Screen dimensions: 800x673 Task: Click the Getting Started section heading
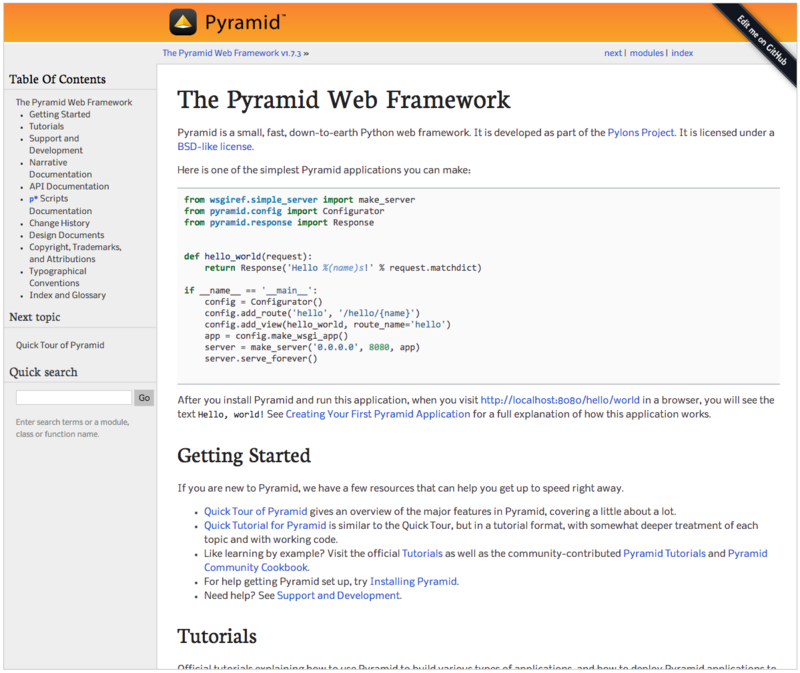coord(244,456)
